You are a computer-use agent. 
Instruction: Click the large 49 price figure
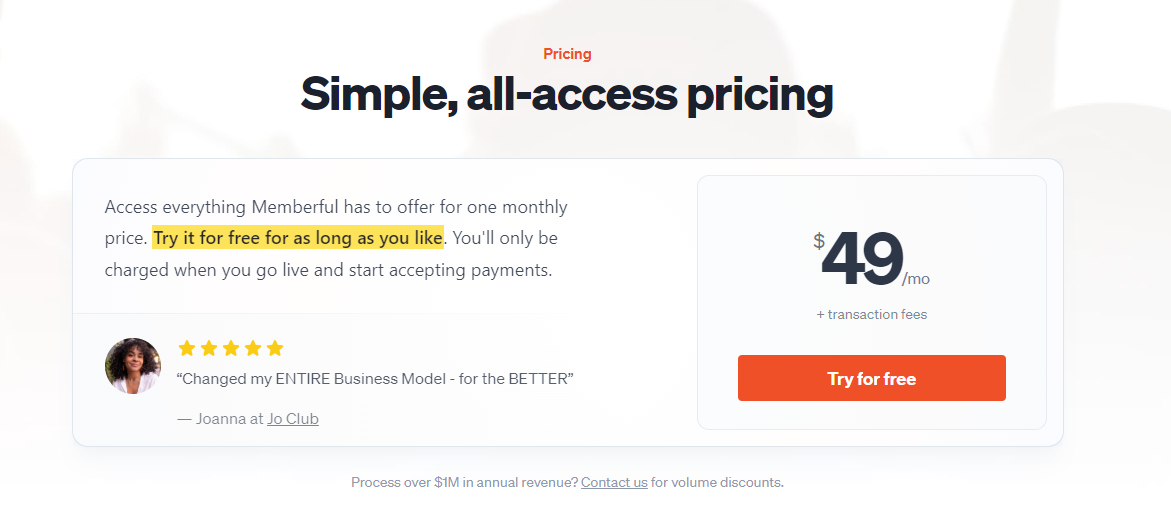[862, 260]
